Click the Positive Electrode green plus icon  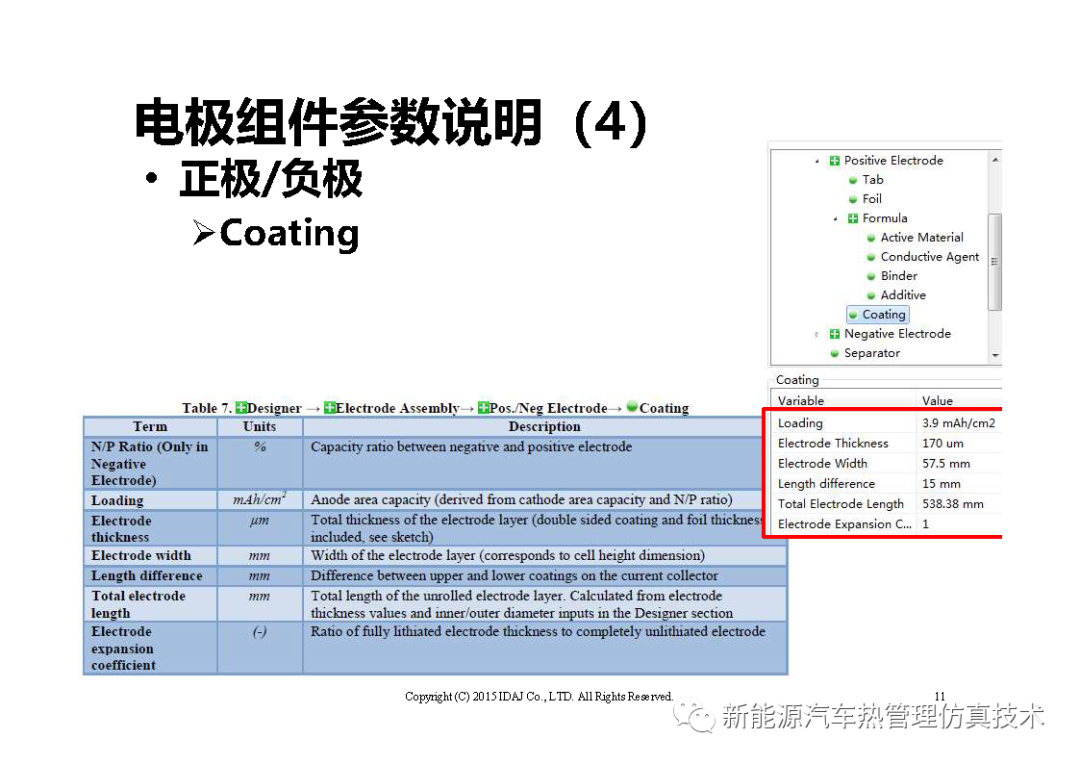(x=834, y=161)
